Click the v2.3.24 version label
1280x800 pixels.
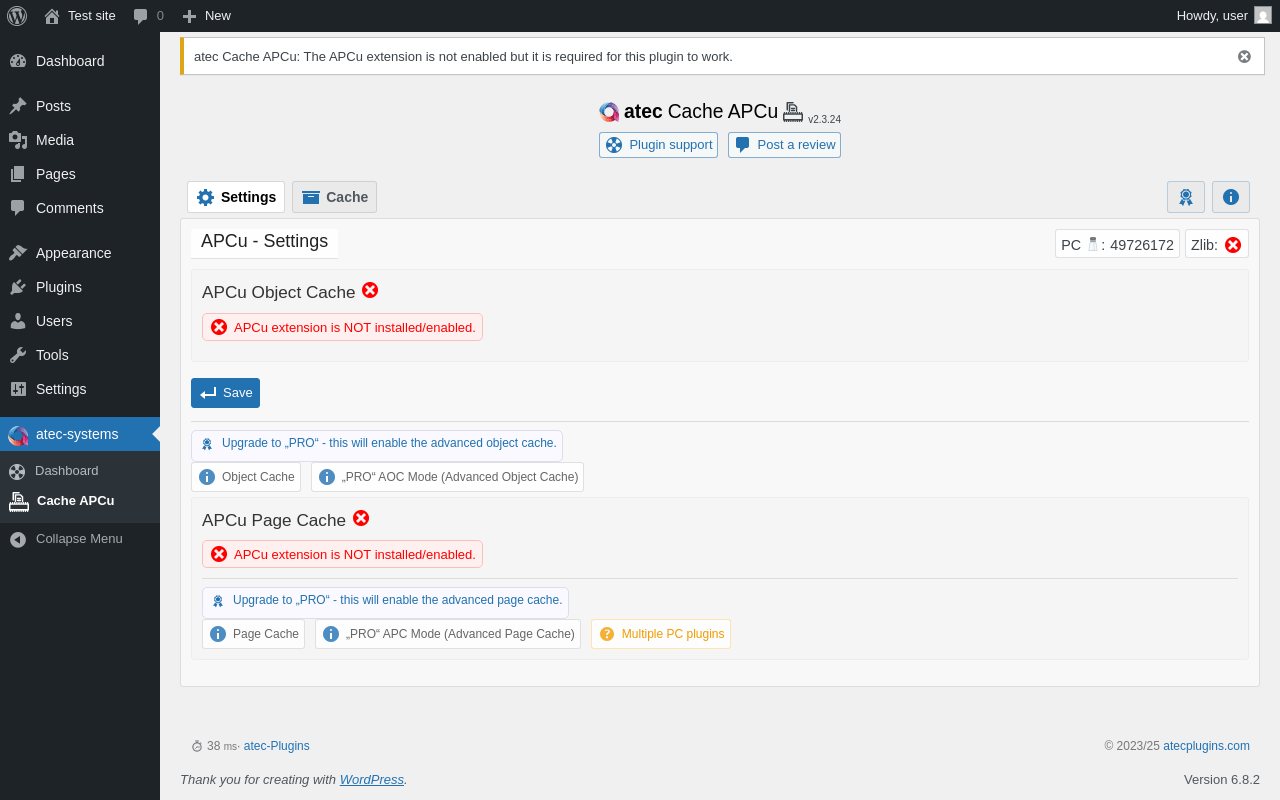(x=824, y=120)
